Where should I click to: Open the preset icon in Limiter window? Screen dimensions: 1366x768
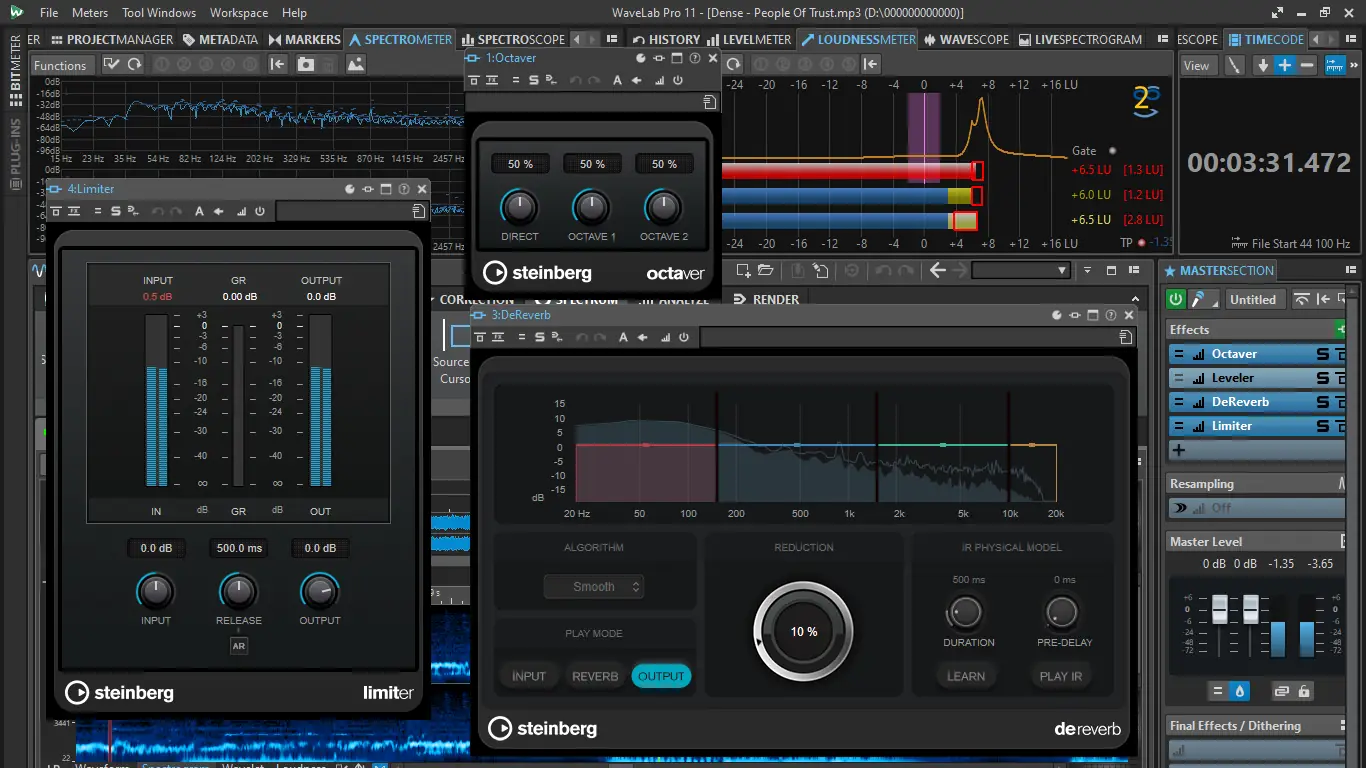[418, 211]
